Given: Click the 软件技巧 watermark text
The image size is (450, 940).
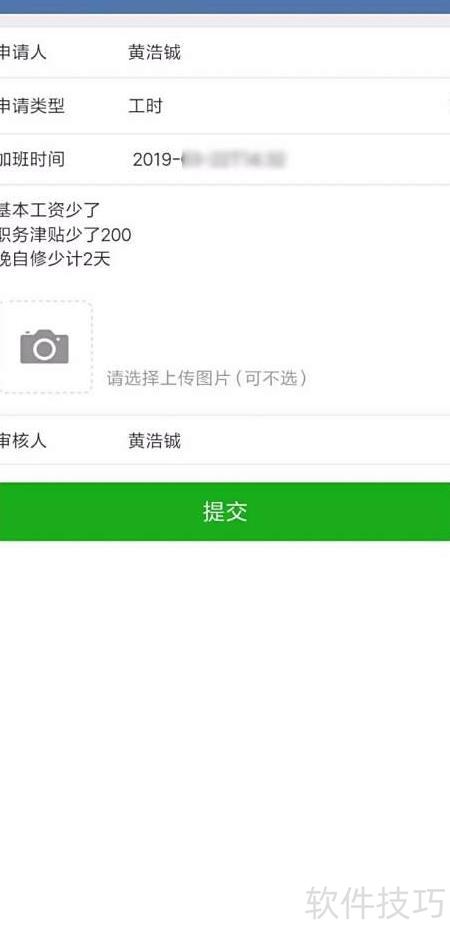Looking at the screenshot, I should (x=376, y=903).
